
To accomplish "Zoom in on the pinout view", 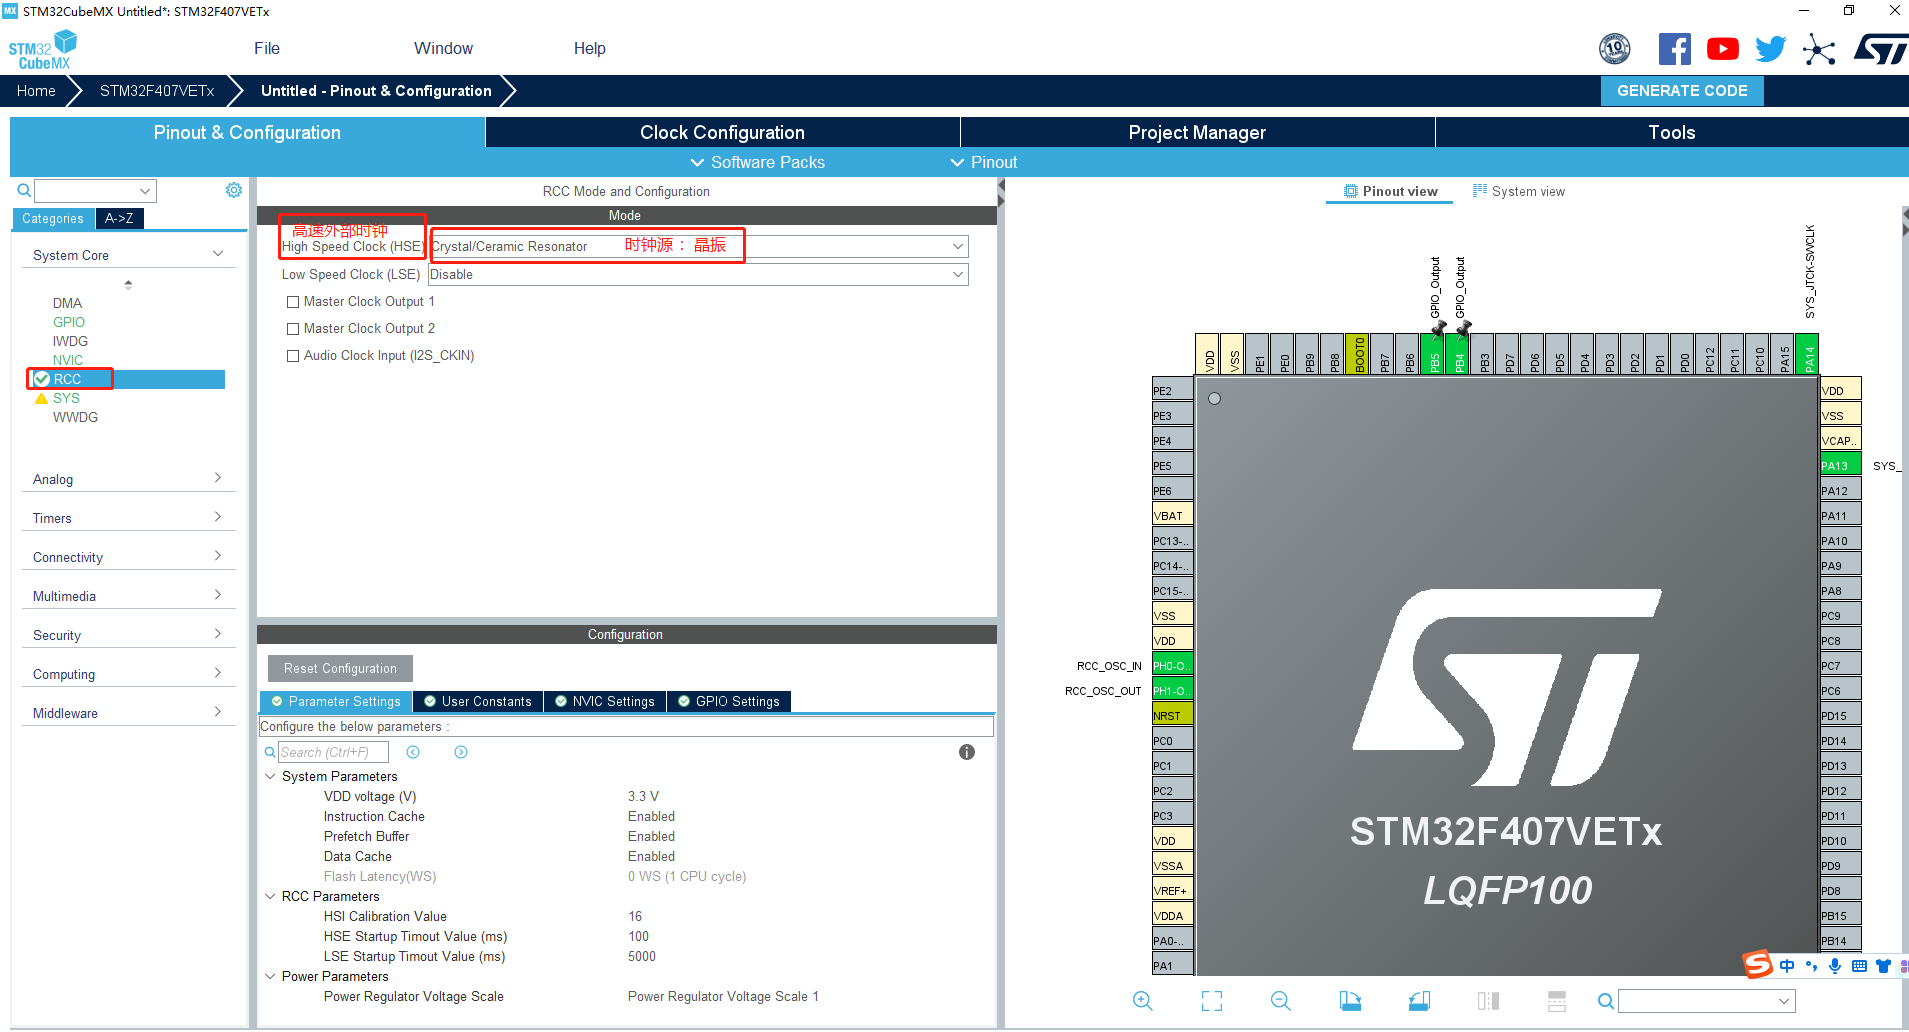I will (1143, 1000).
